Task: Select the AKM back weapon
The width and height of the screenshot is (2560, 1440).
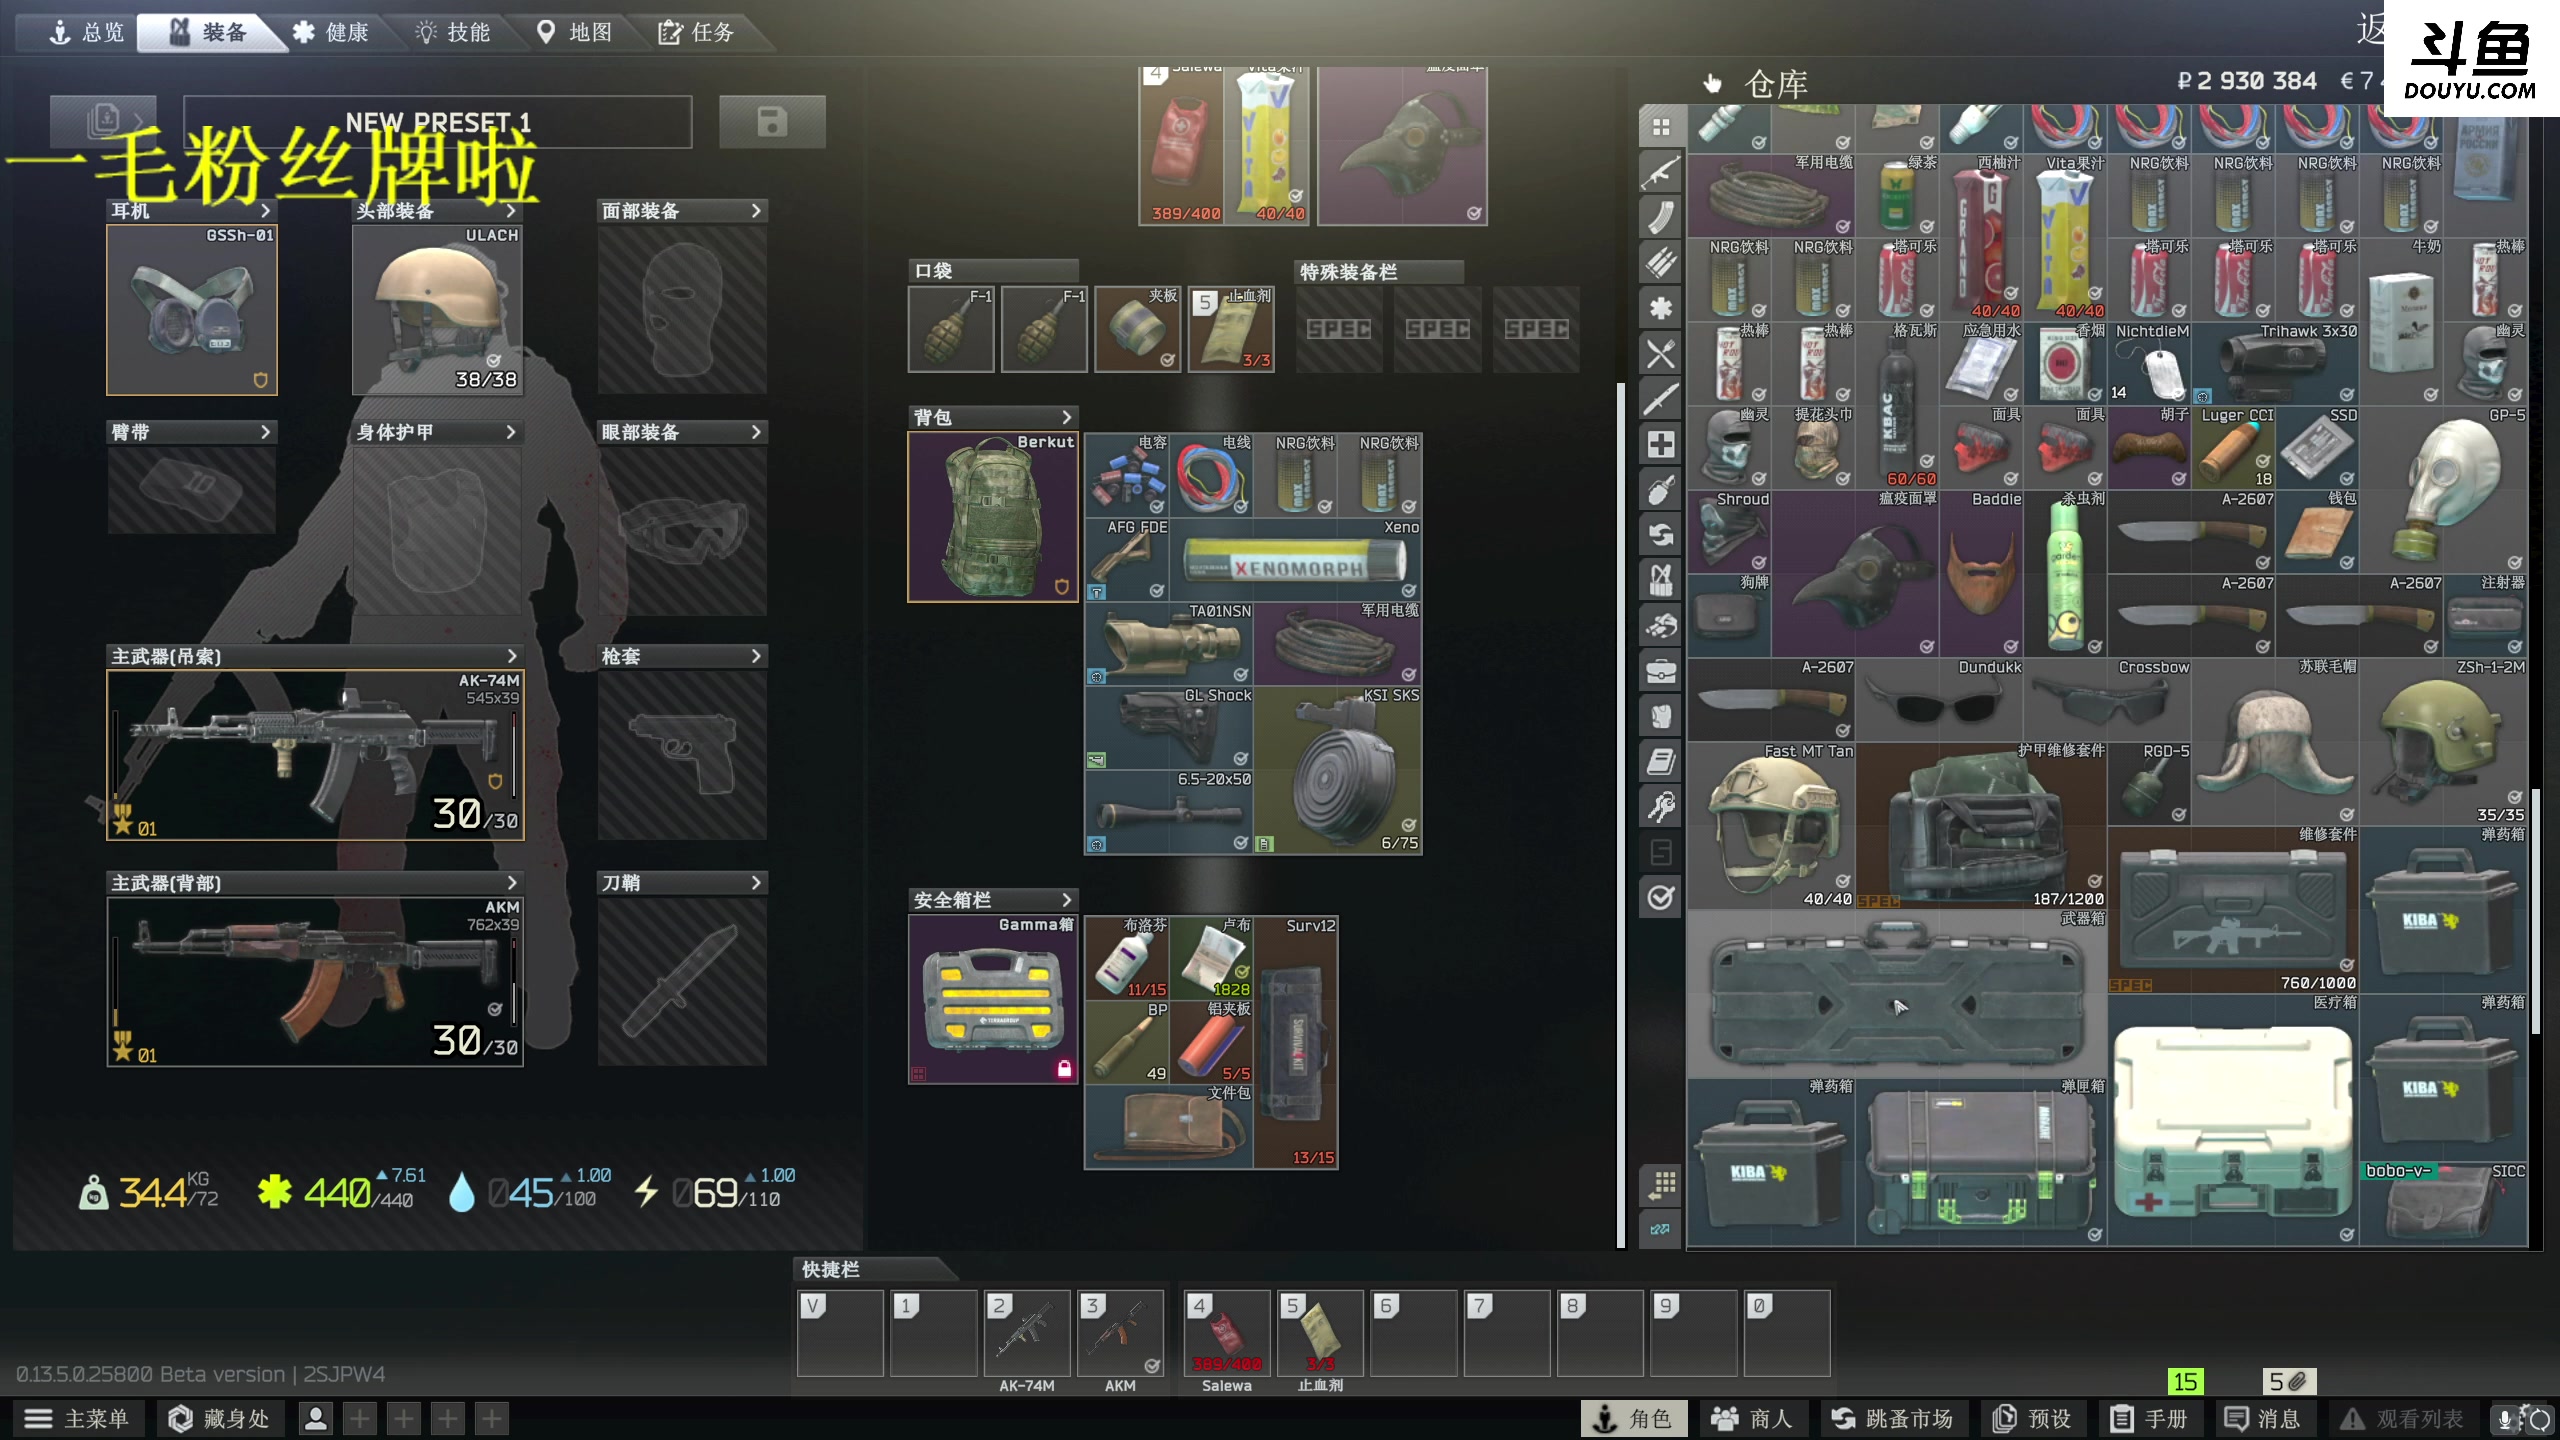Action: [x=315, y=982]
